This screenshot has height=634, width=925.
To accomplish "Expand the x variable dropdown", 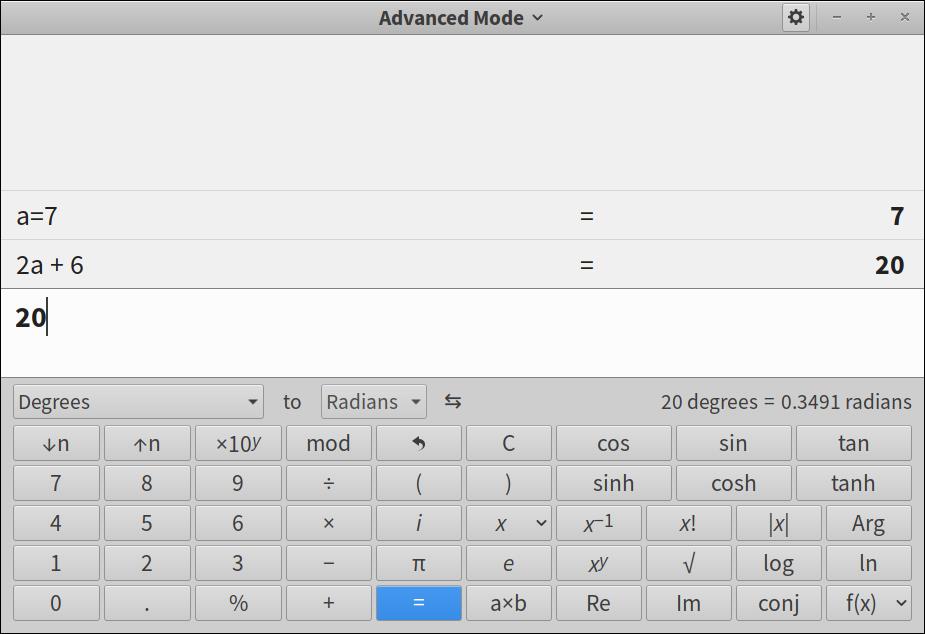I will click(x=508, y=523).
